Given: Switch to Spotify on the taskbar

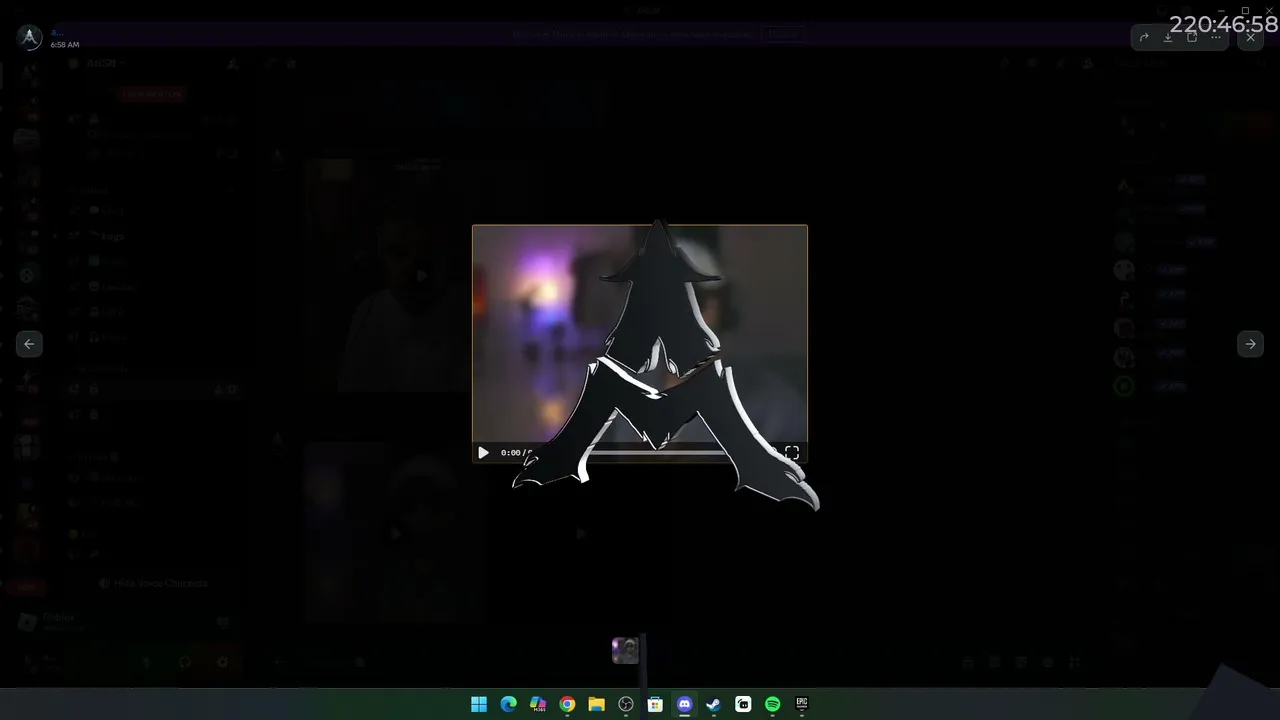Looking at the screenshot, I should pyautogui.click(x=772, y=704).
